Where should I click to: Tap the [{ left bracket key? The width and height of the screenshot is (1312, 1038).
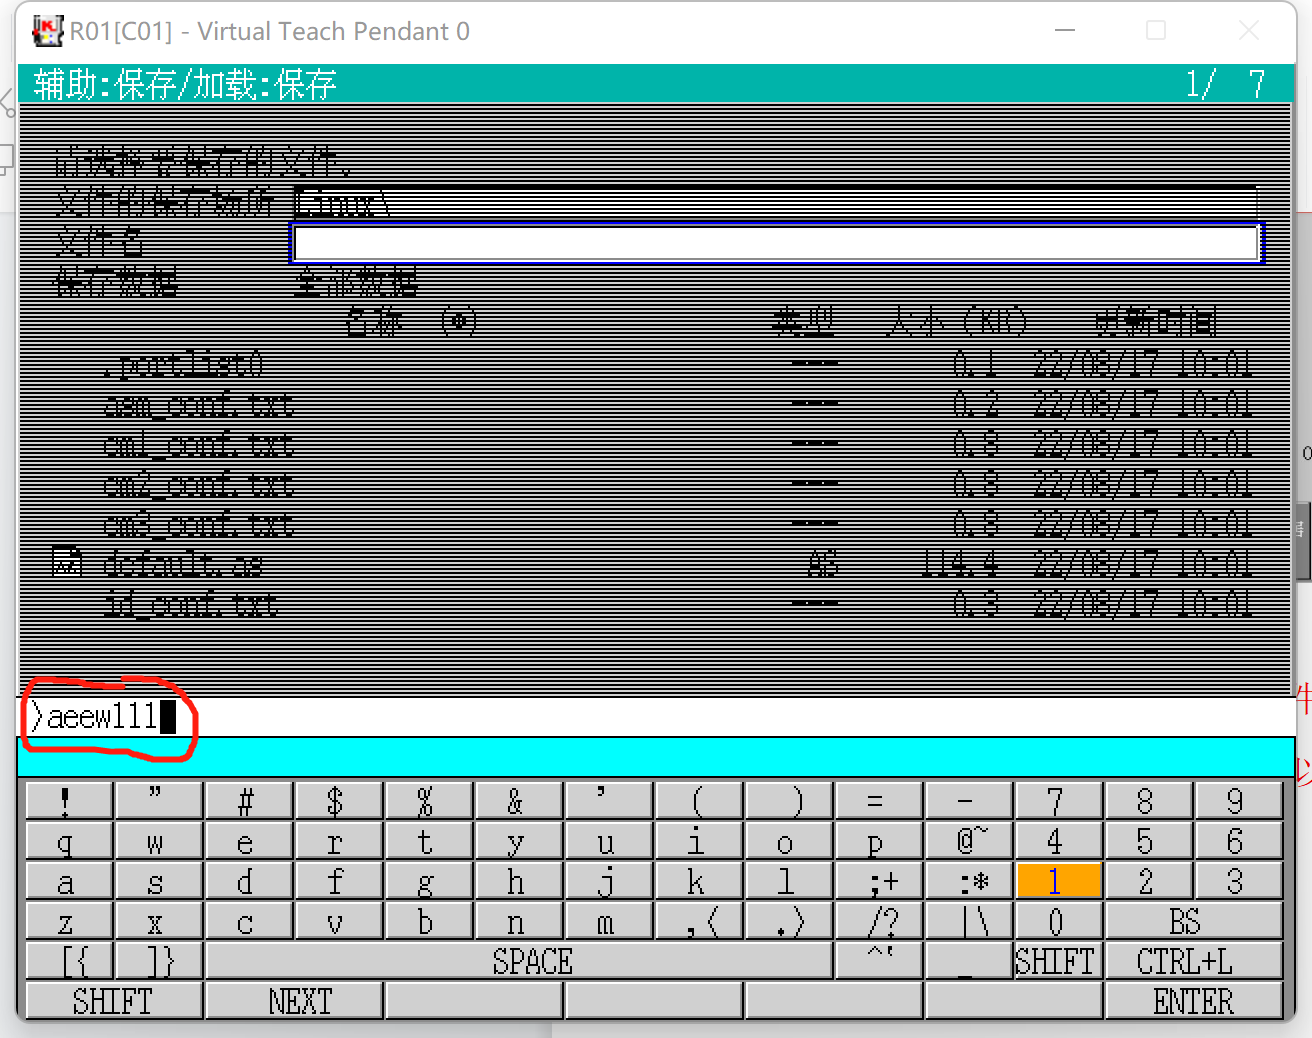click(x=68, y=961)
